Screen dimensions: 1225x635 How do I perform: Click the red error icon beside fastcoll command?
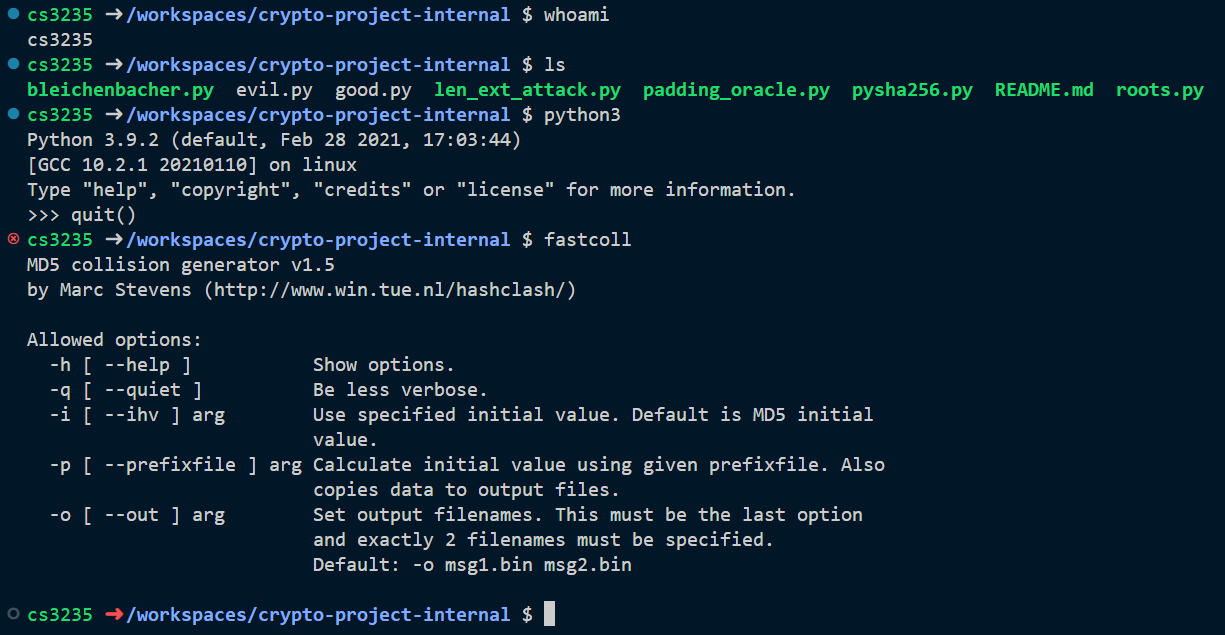click(13, 240)
